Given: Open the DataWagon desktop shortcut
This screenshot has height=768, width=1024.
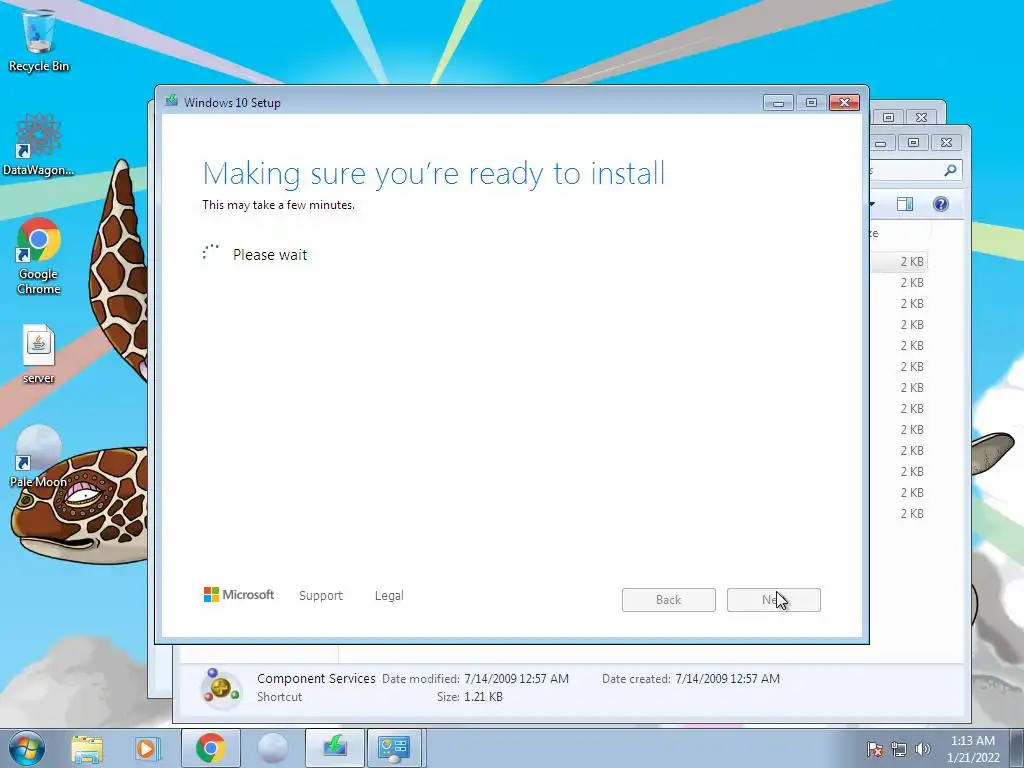Looking at the screenshot, I should (39, 145).
